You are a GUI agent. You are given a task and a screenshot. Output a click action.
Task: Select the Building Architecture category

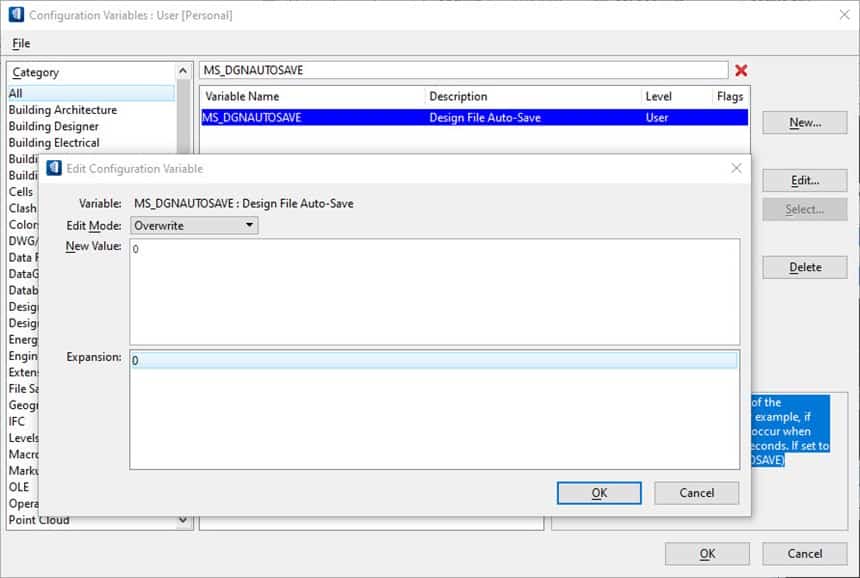(x=60, y=109)
